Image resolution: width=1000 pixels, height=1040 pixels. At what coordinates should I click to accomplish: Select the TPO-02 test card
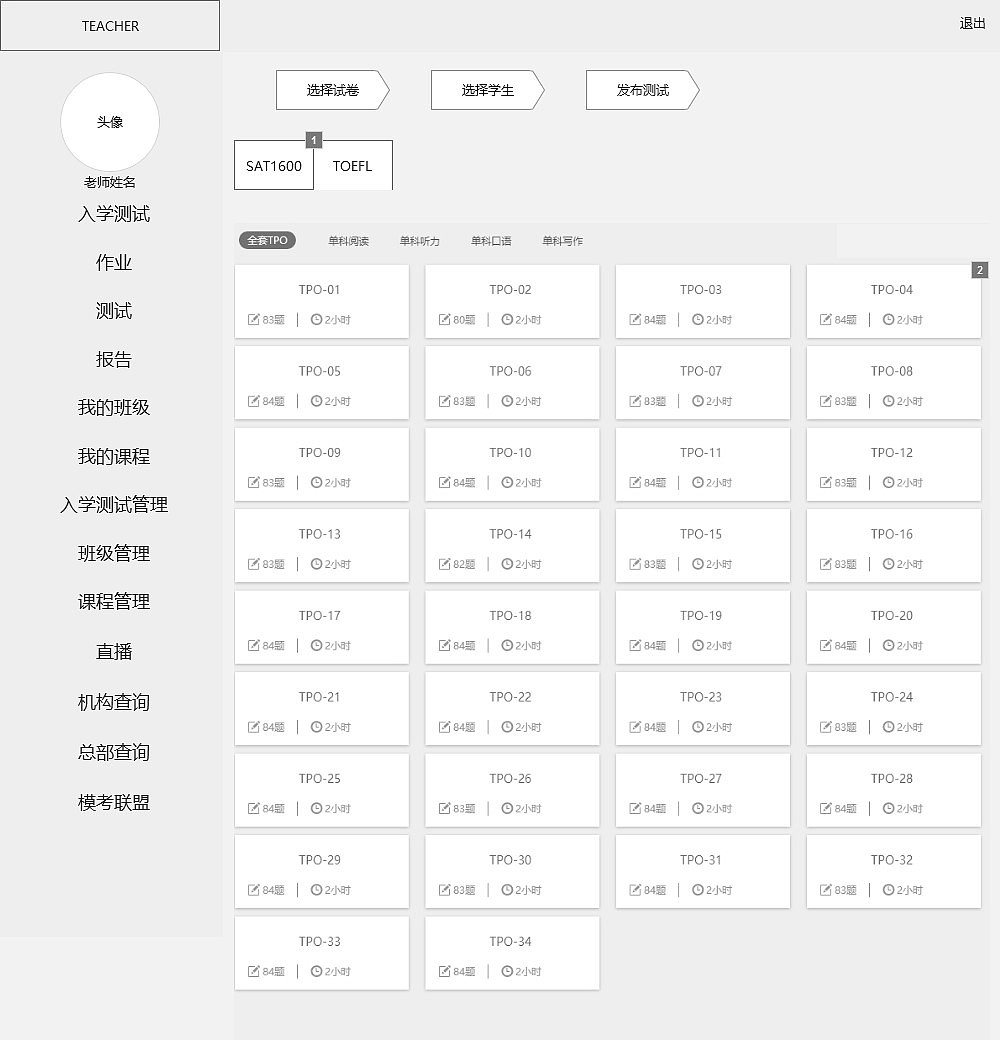[512, 301]
